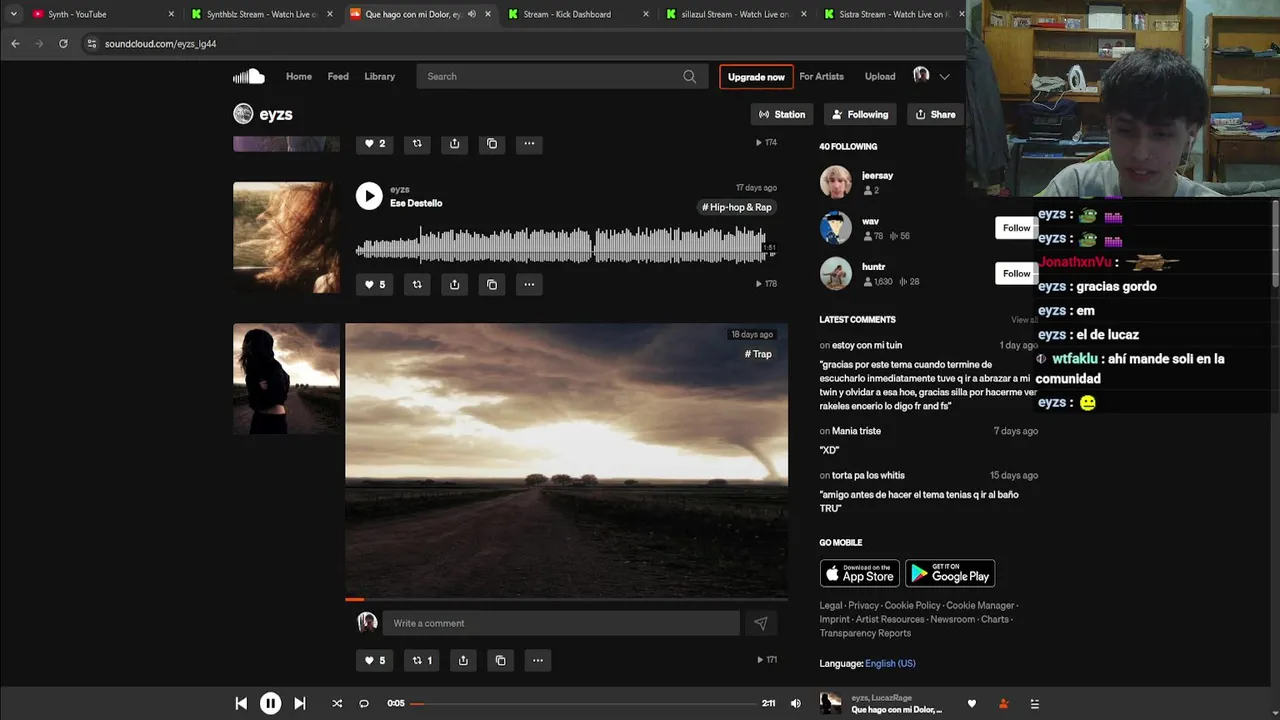Toggle the Following button
1280x720 pixels.
click(860, 114)
